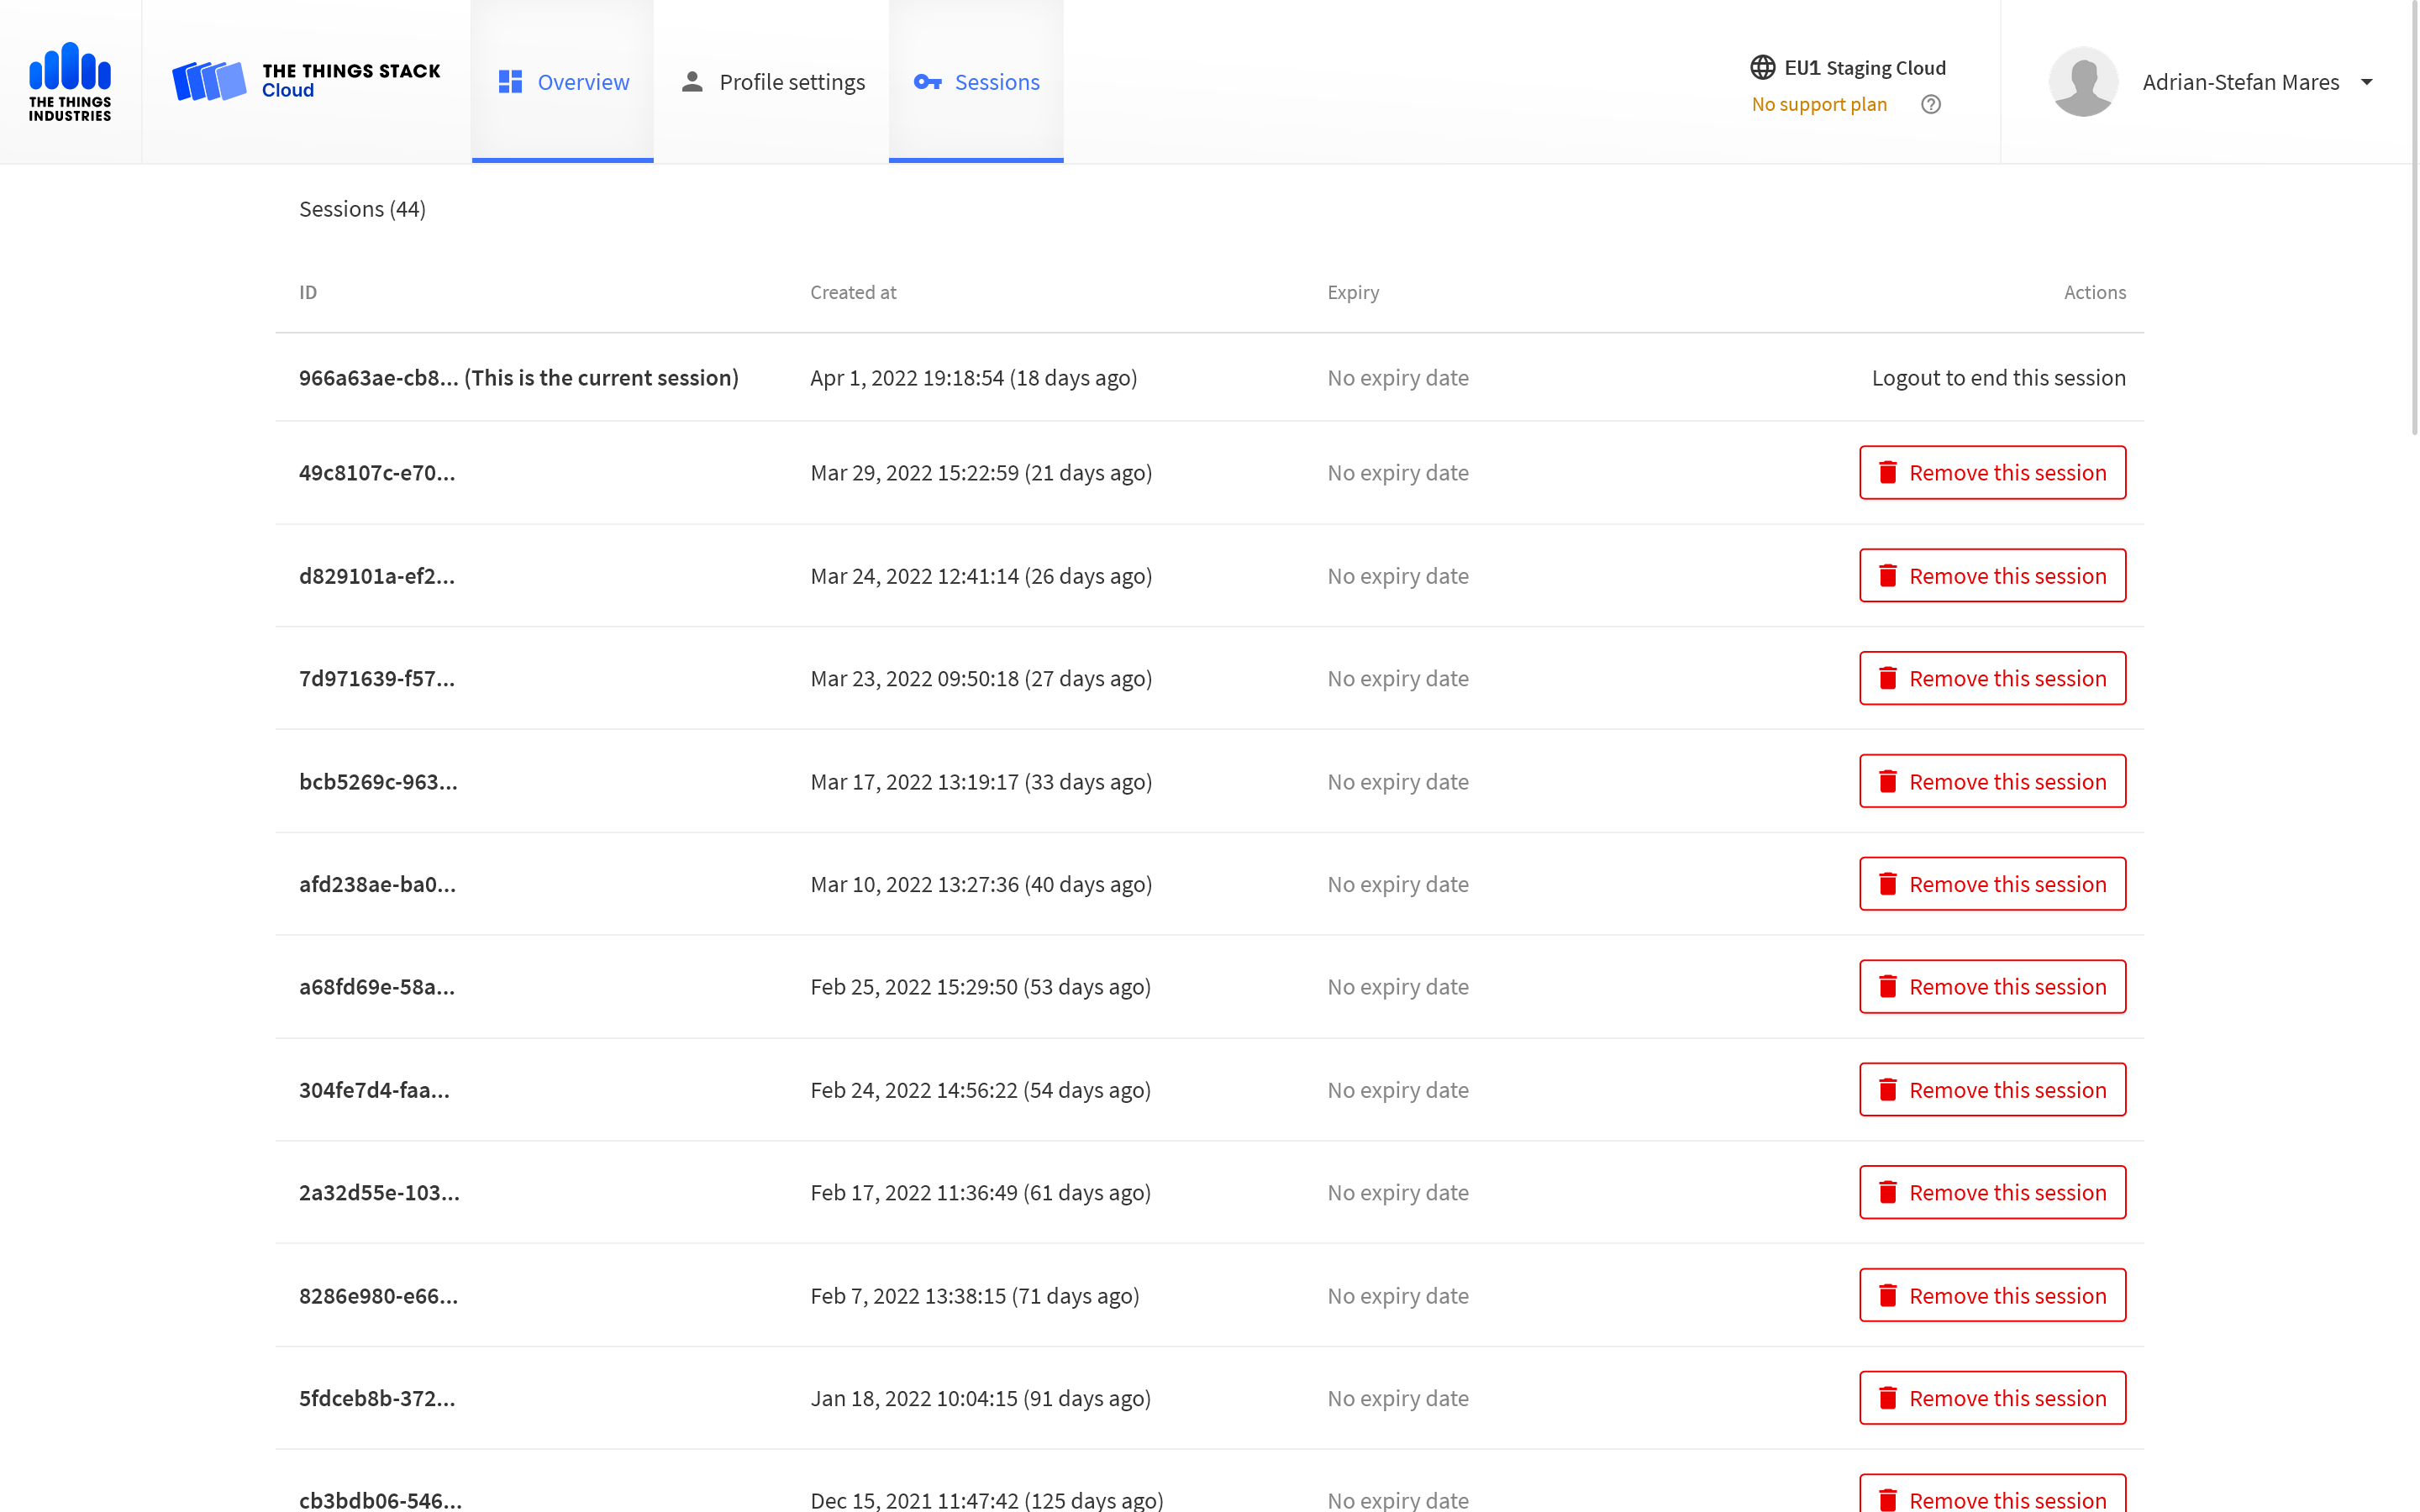This screenshot has width=2420, height=1512.
Task: Remove session created Mar 17, 2022
Action: (x=1992, y=782)
